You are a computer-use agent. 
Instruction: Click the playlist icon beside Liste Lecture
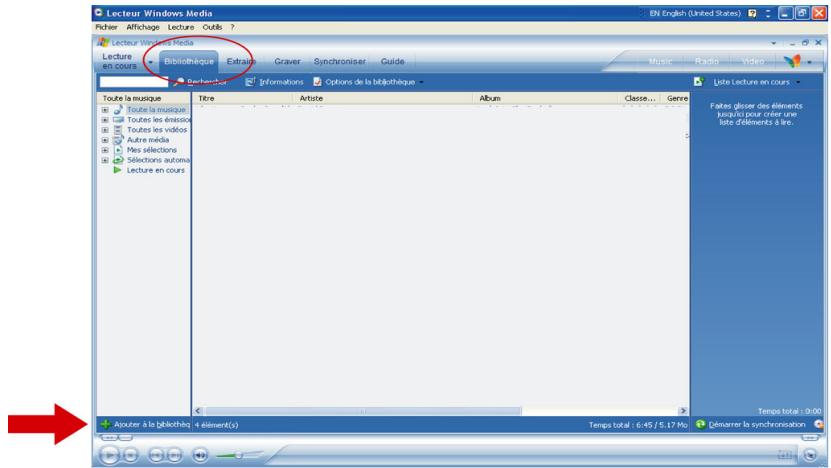pyautogui.click(x=699, y=81)
